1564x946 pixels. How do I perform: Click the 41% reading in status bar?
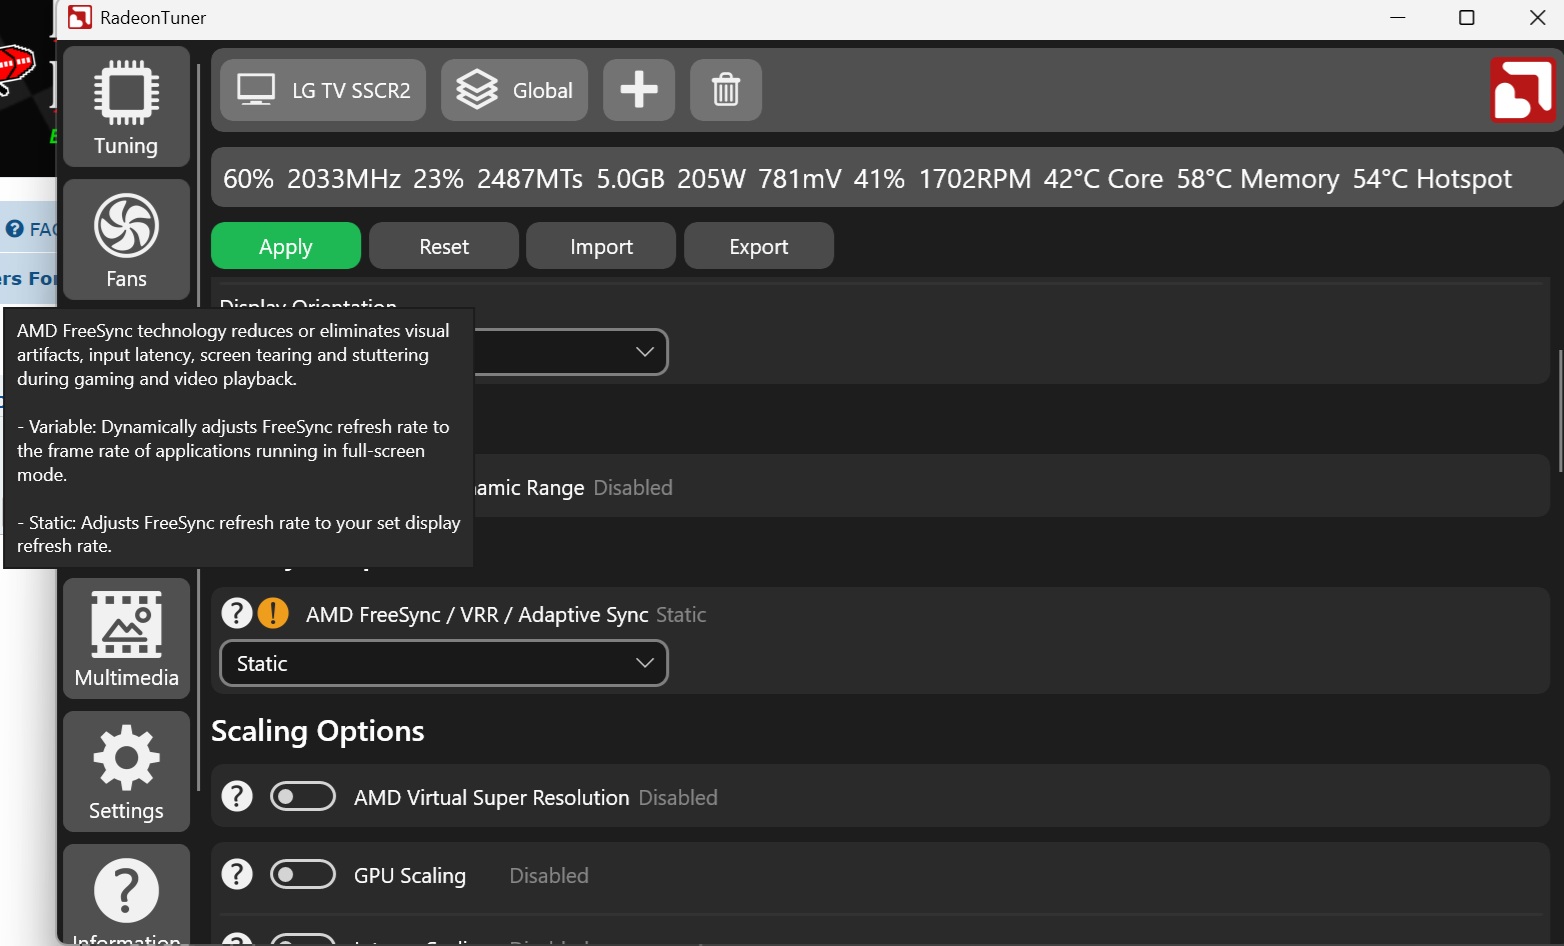(879, 179)
